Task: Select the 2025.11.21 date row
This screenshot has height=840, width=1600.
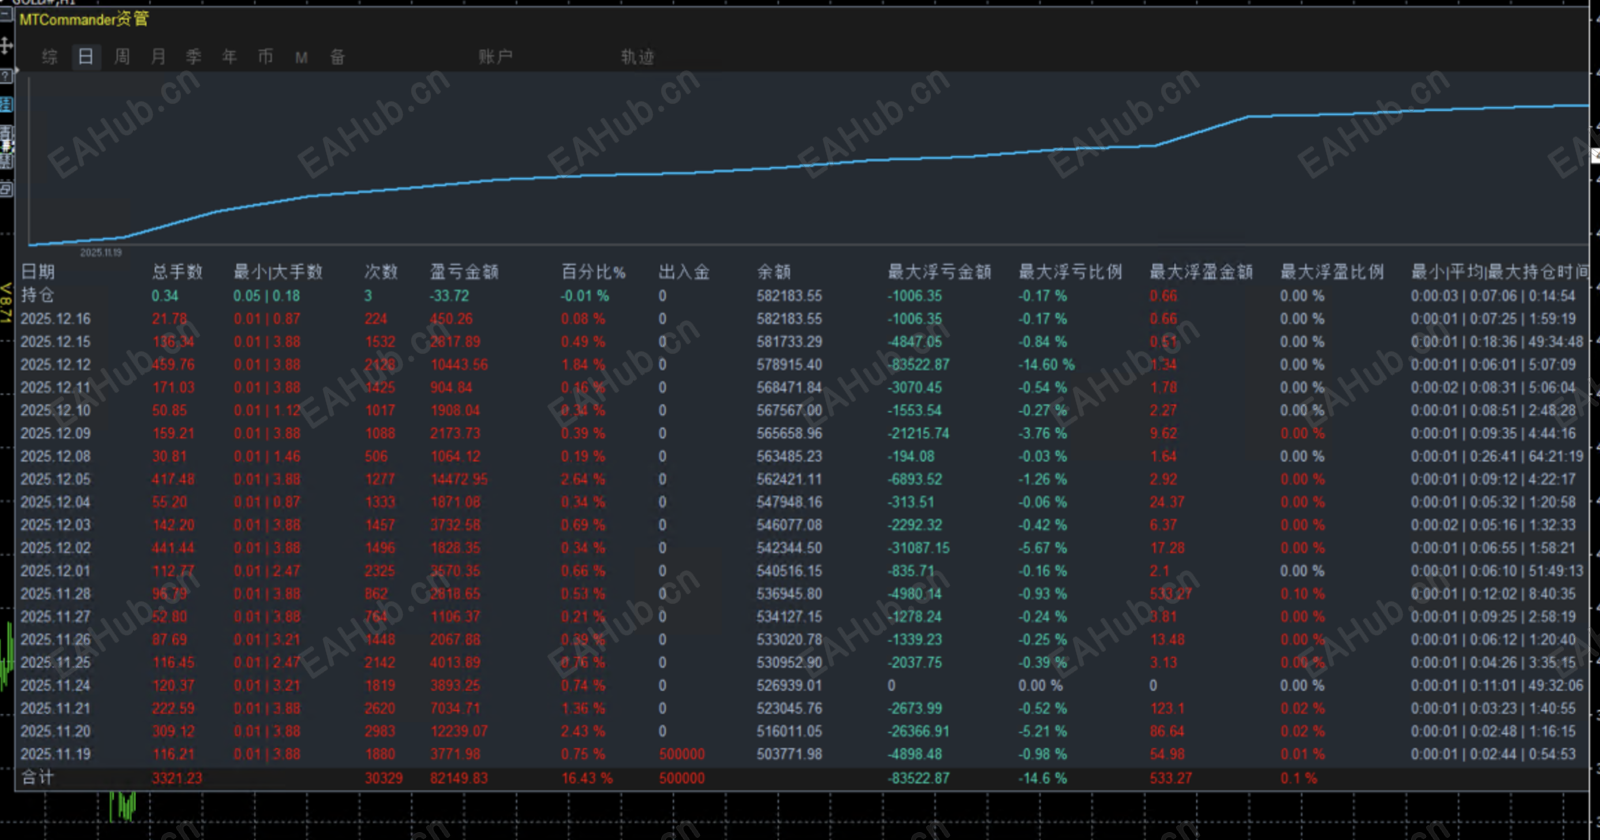Action: pos(56,709)
